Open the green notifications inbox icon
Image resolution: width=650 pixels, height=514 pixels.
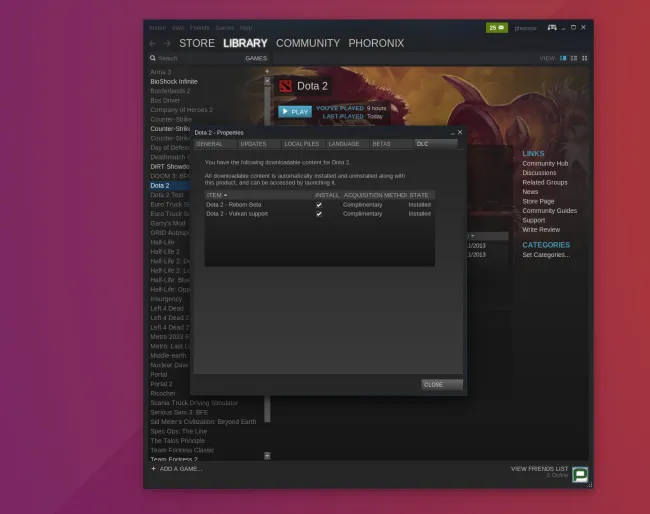tap(496, 27)
